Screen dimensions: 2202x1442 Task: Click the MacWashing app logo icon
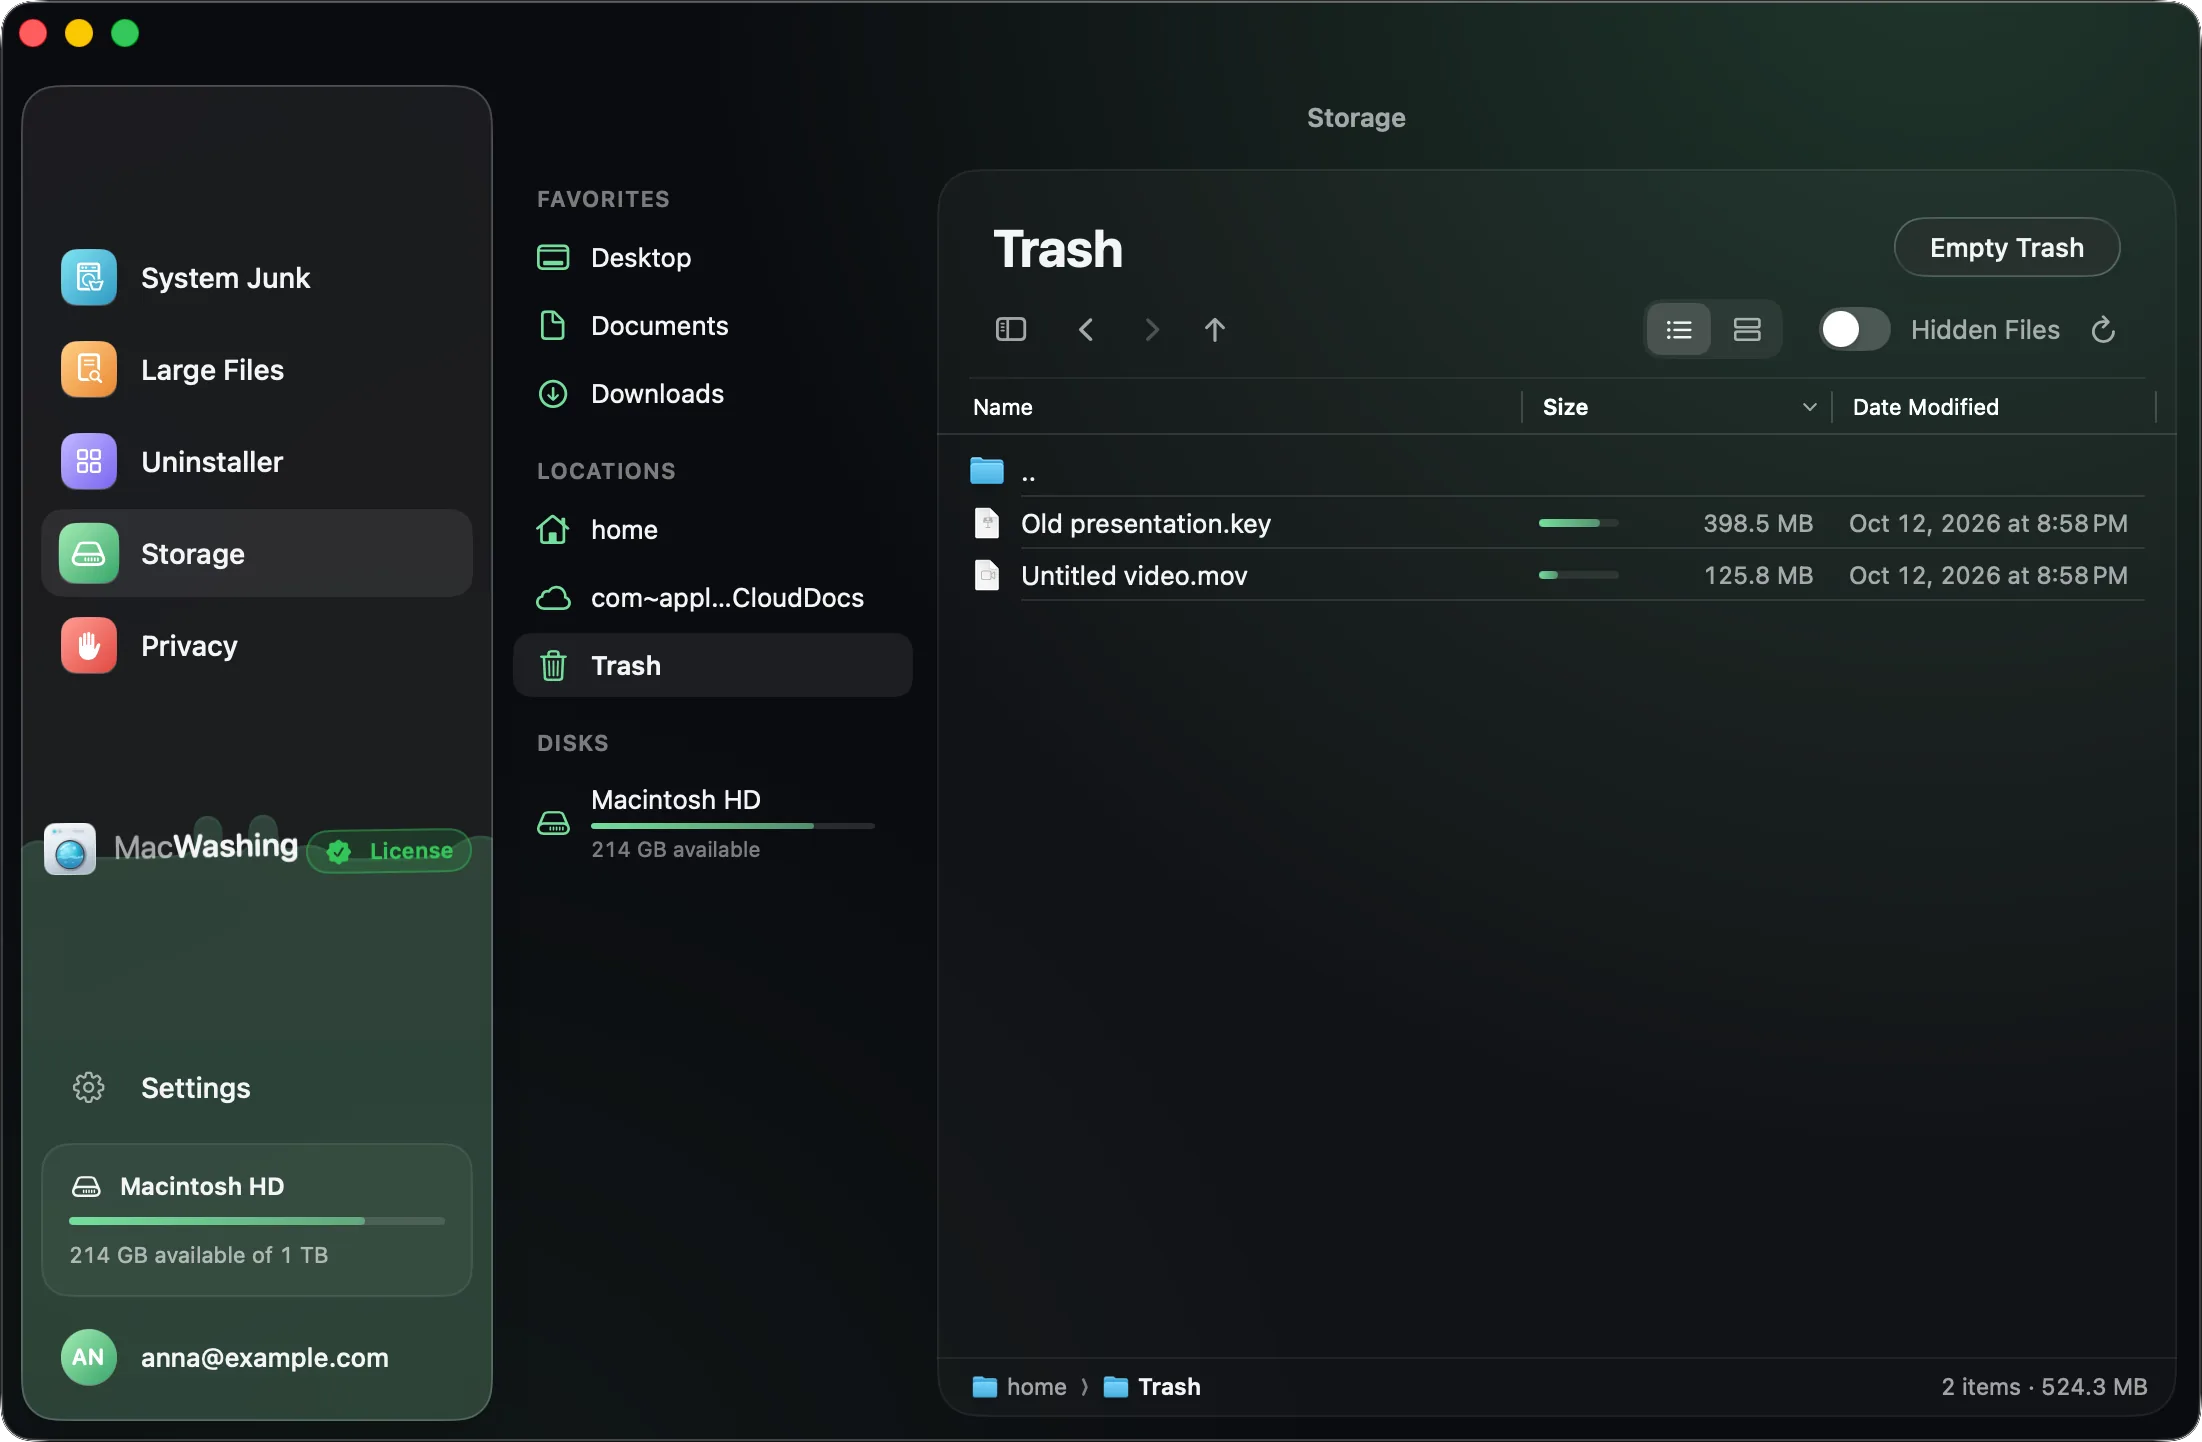point(69,849)
